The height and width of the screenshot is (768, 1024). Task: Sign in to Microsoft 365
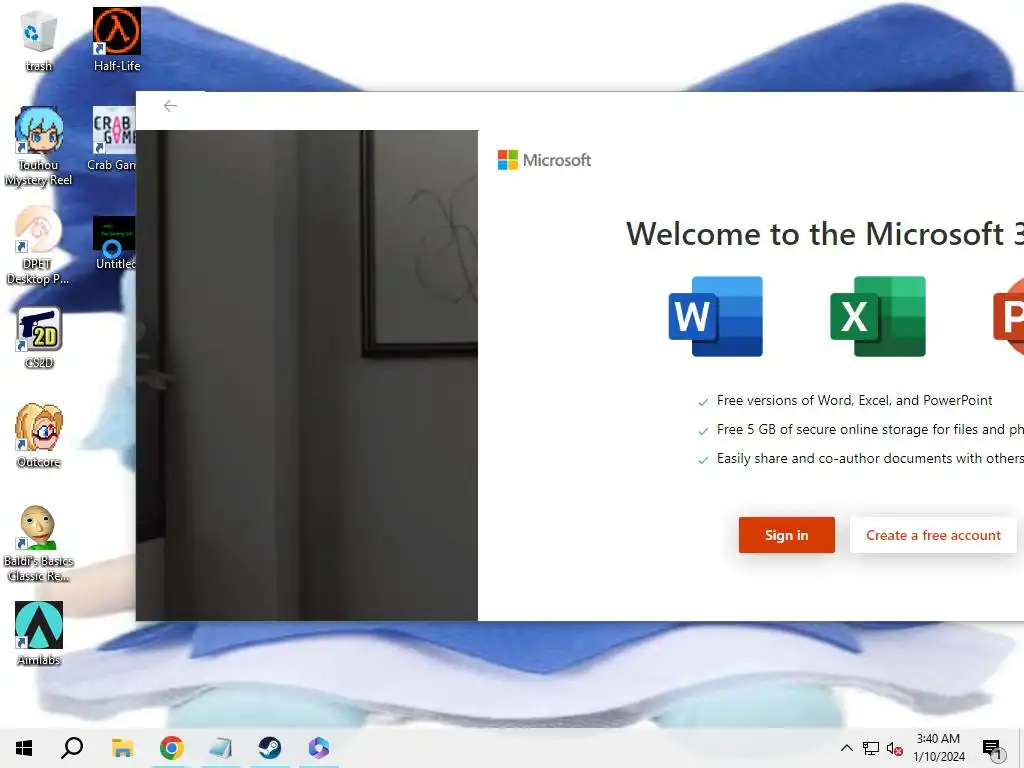pyautogui.click(x=786, y=535)
